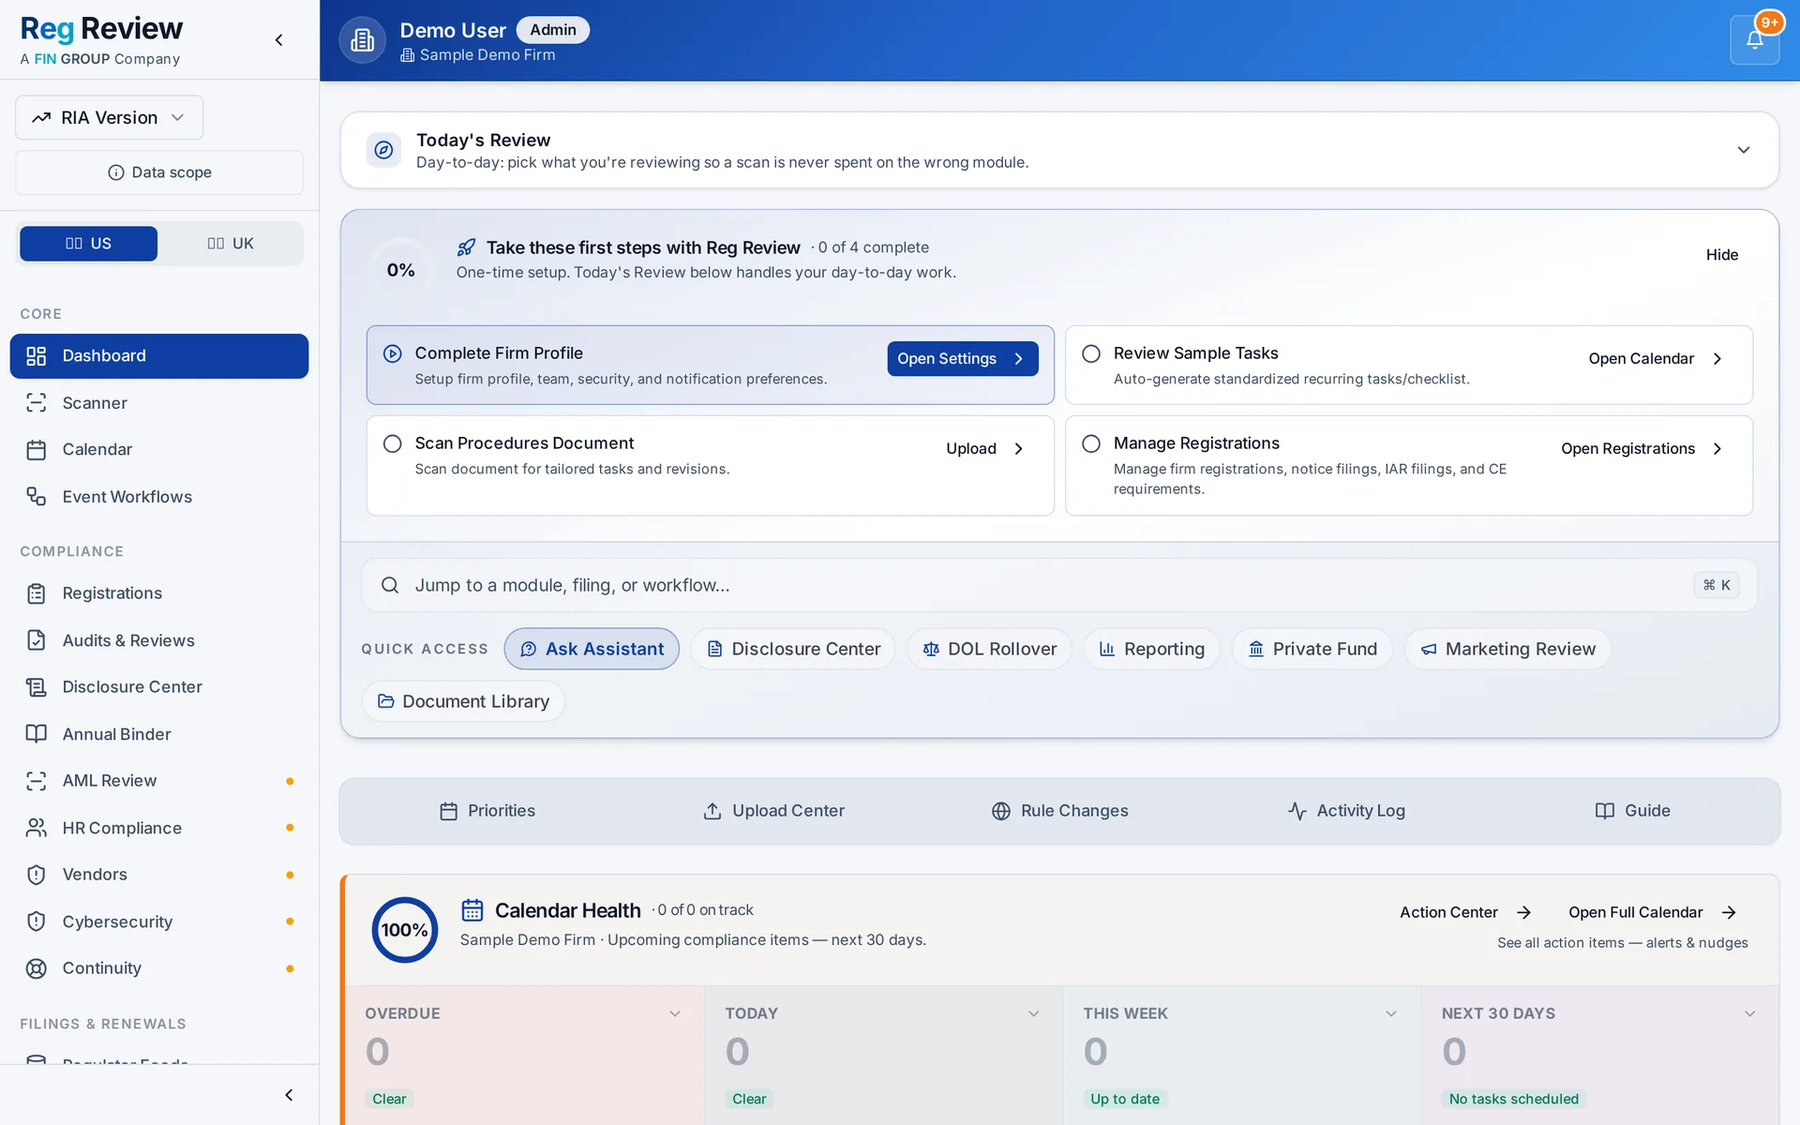
Task: Click the Marketing Review quick access chip
Action: click(x=1508, y=649)
